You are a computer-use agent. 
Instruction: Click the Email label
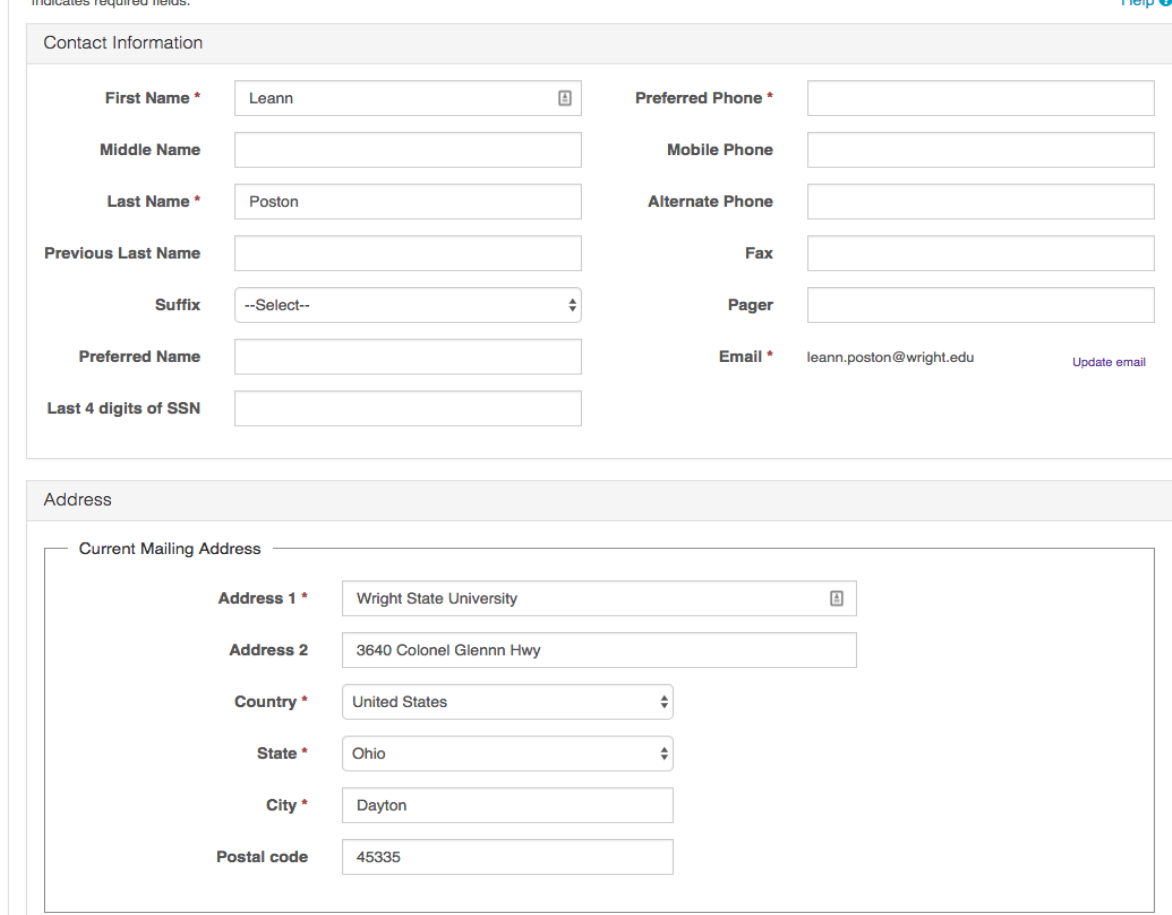click(746, 357)
